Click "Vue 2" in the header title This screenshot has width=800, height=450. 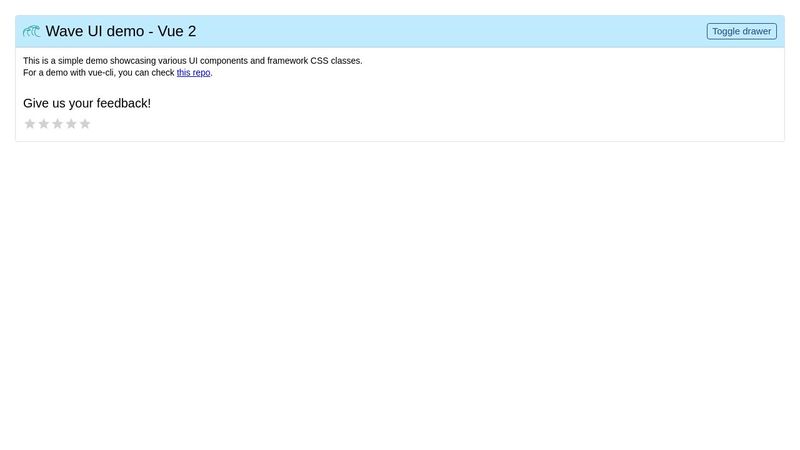(x=177, y=31)
